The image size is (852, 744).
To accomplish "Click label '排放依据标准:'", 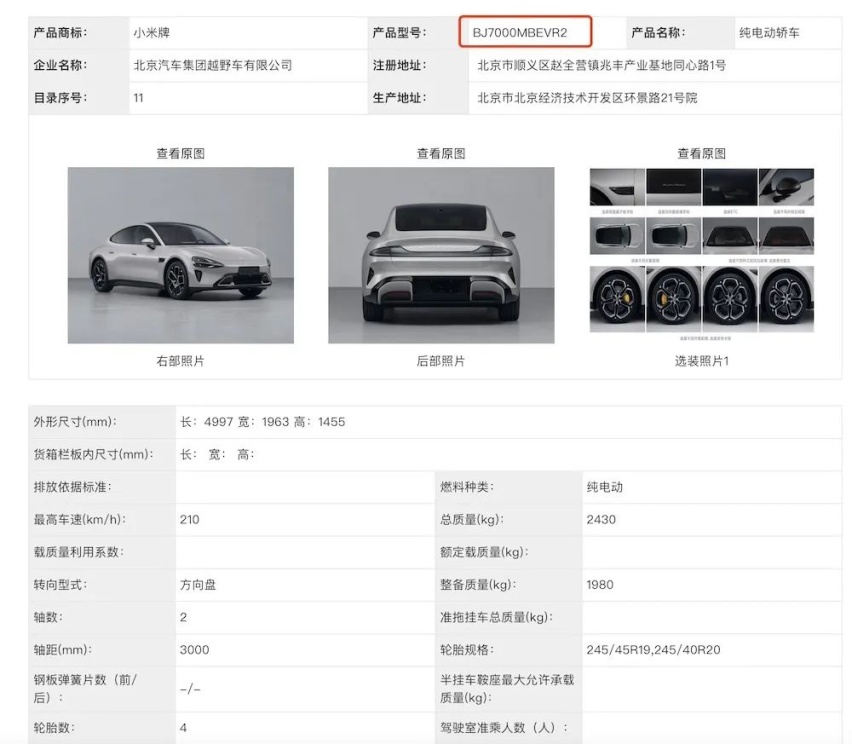I will point(72,487).
